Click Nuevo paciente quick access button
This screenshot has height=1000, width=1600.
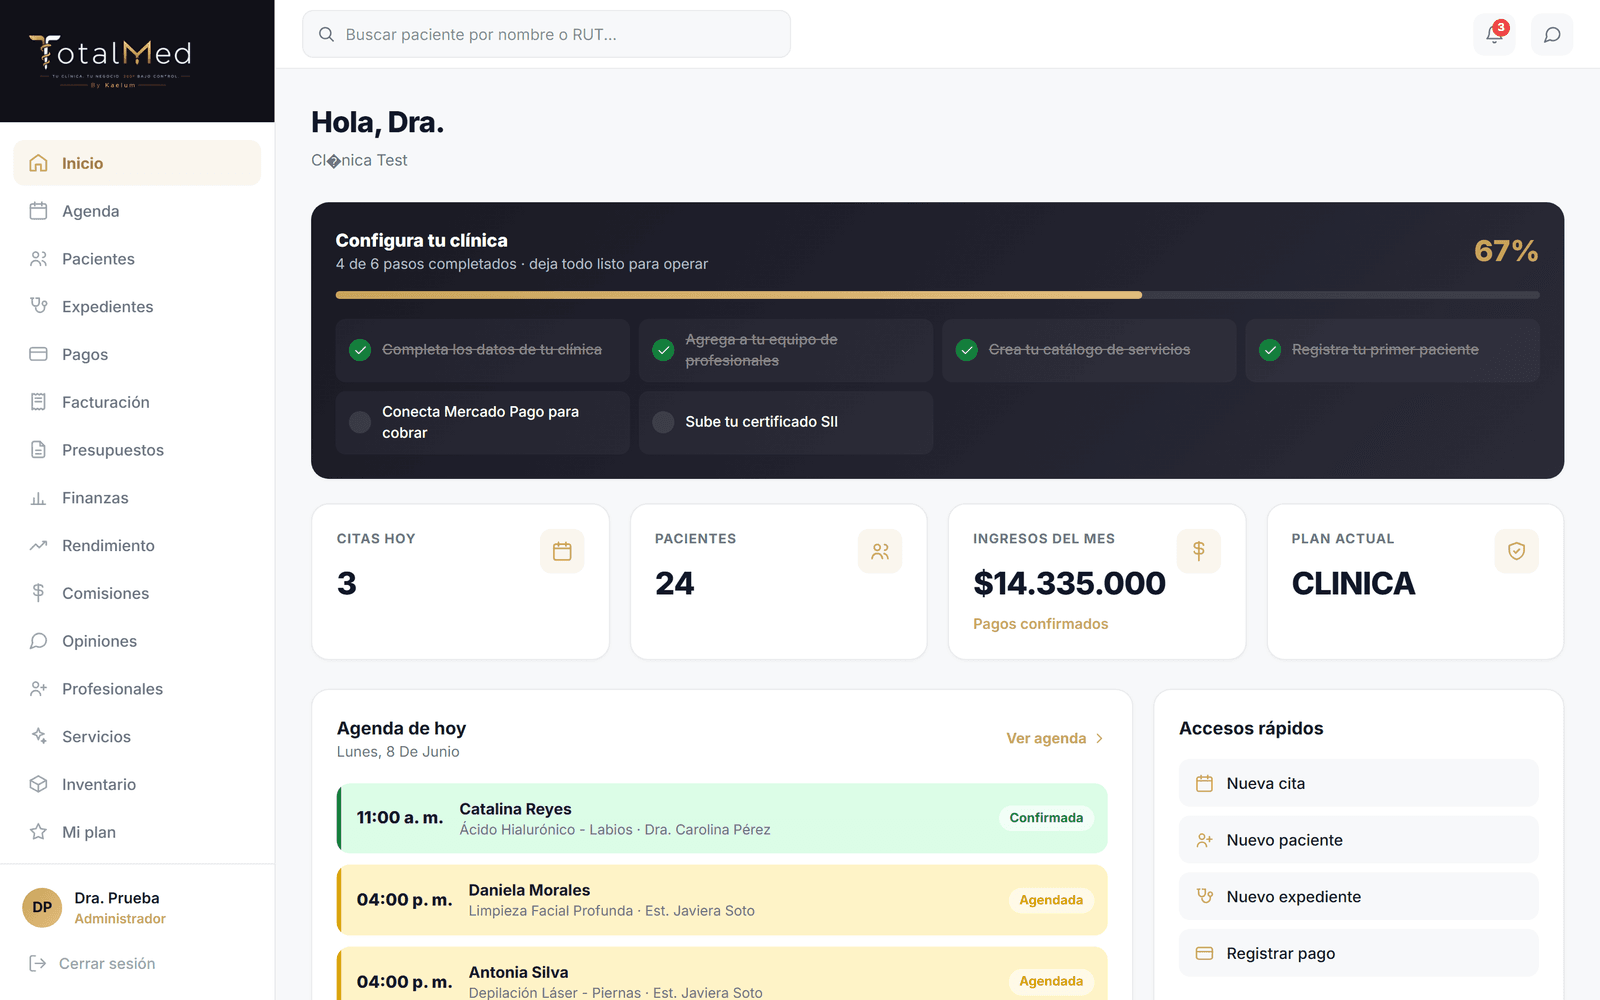pos(1358,840)
